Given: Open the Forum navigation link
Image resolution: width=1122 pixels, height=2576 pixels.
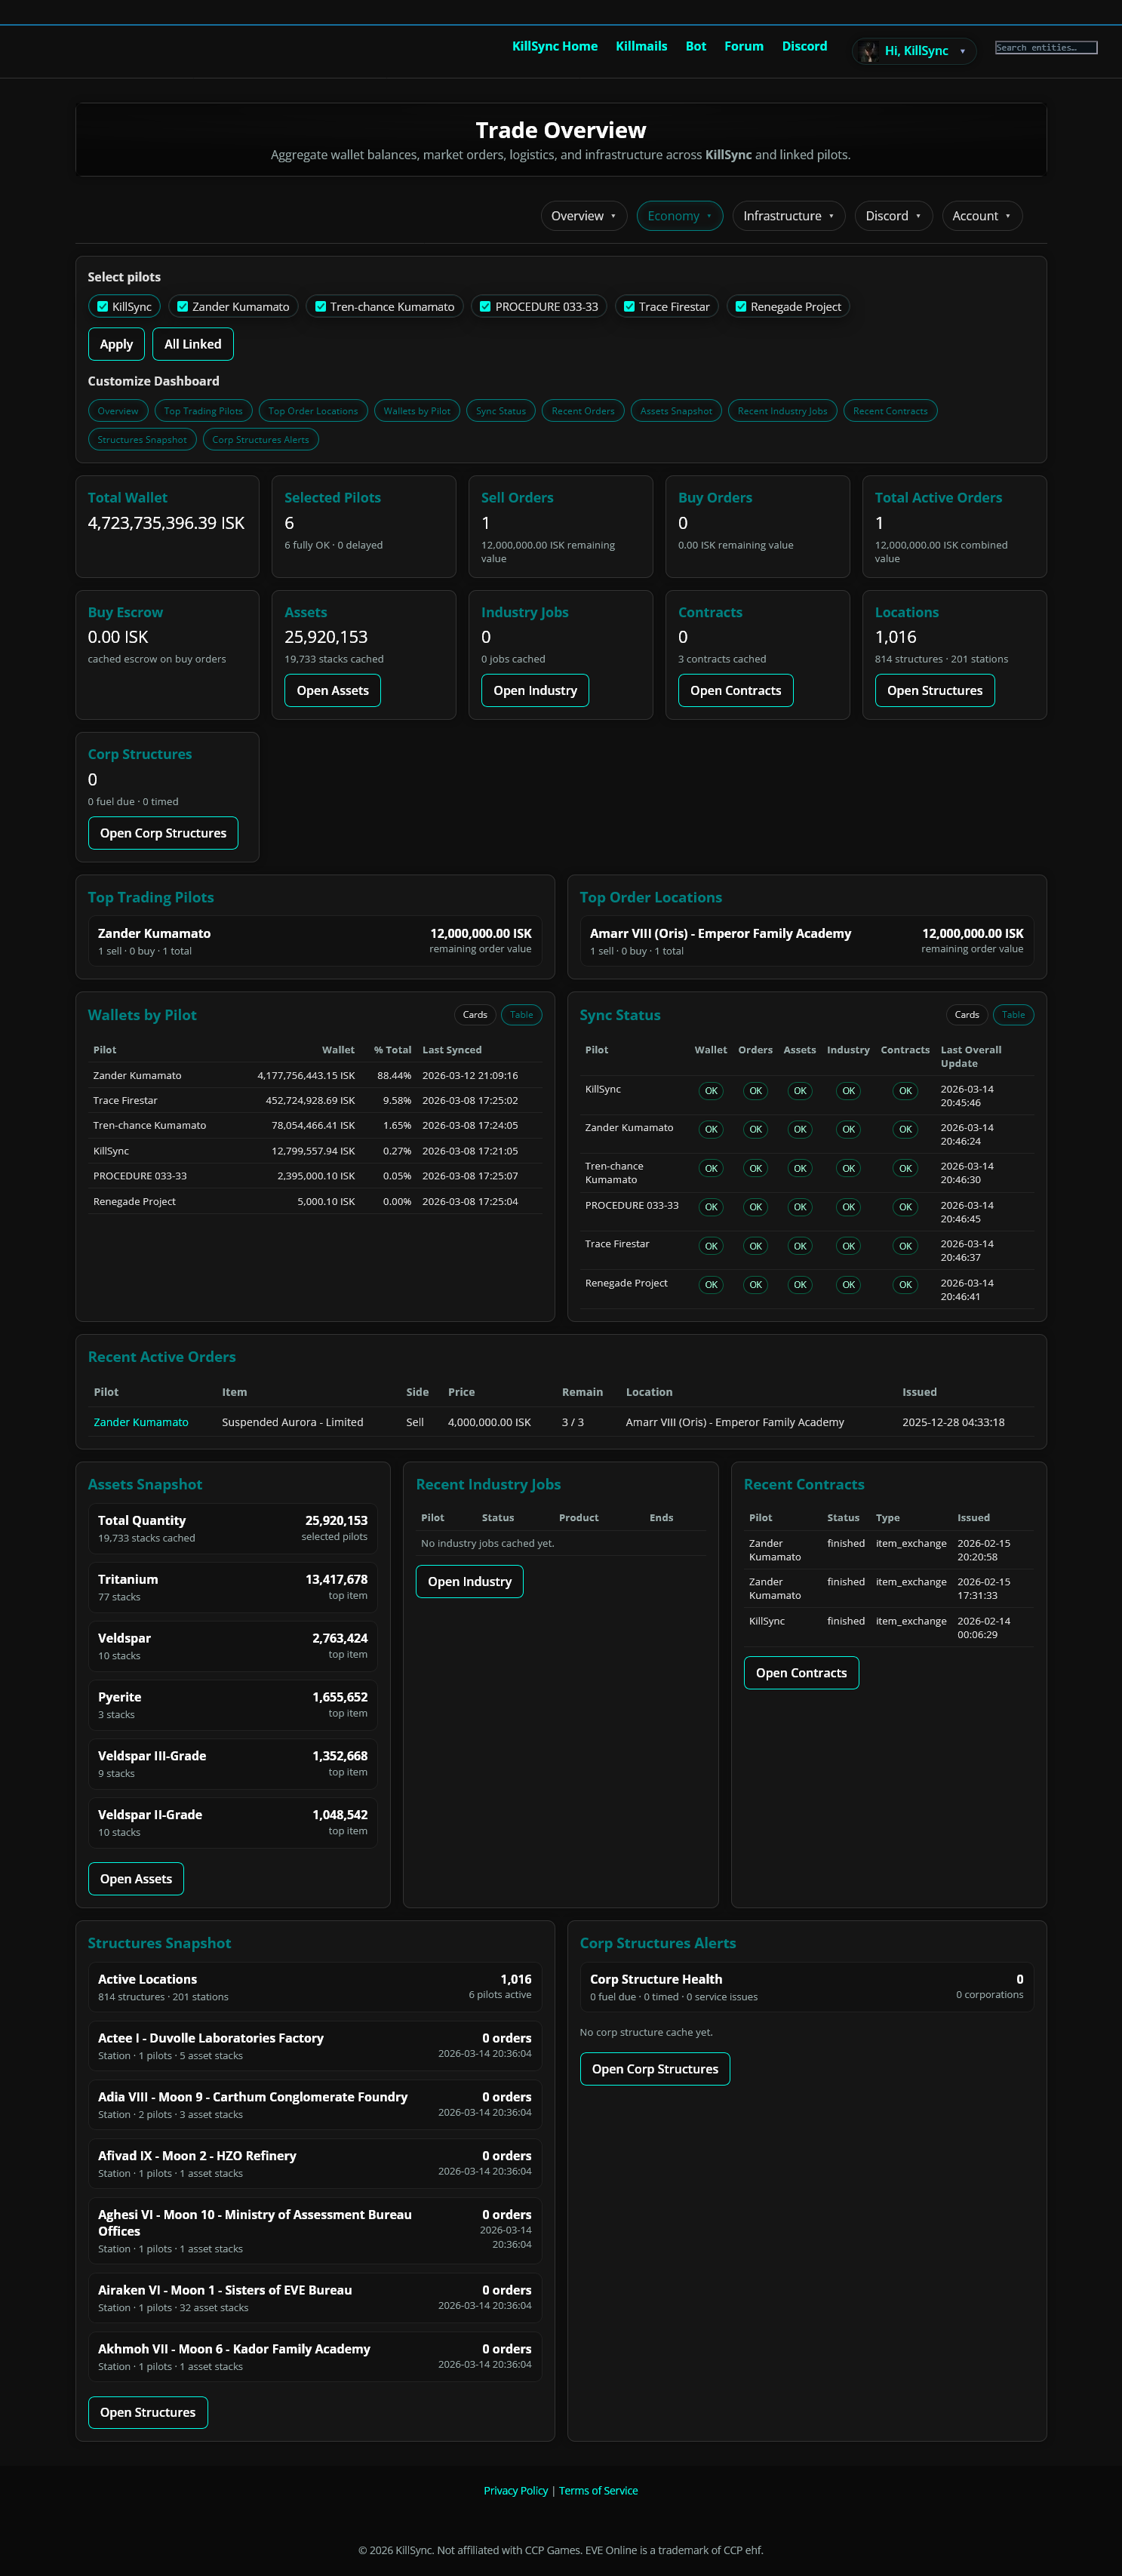Looking at the screenshot, I should coord(743,46).
